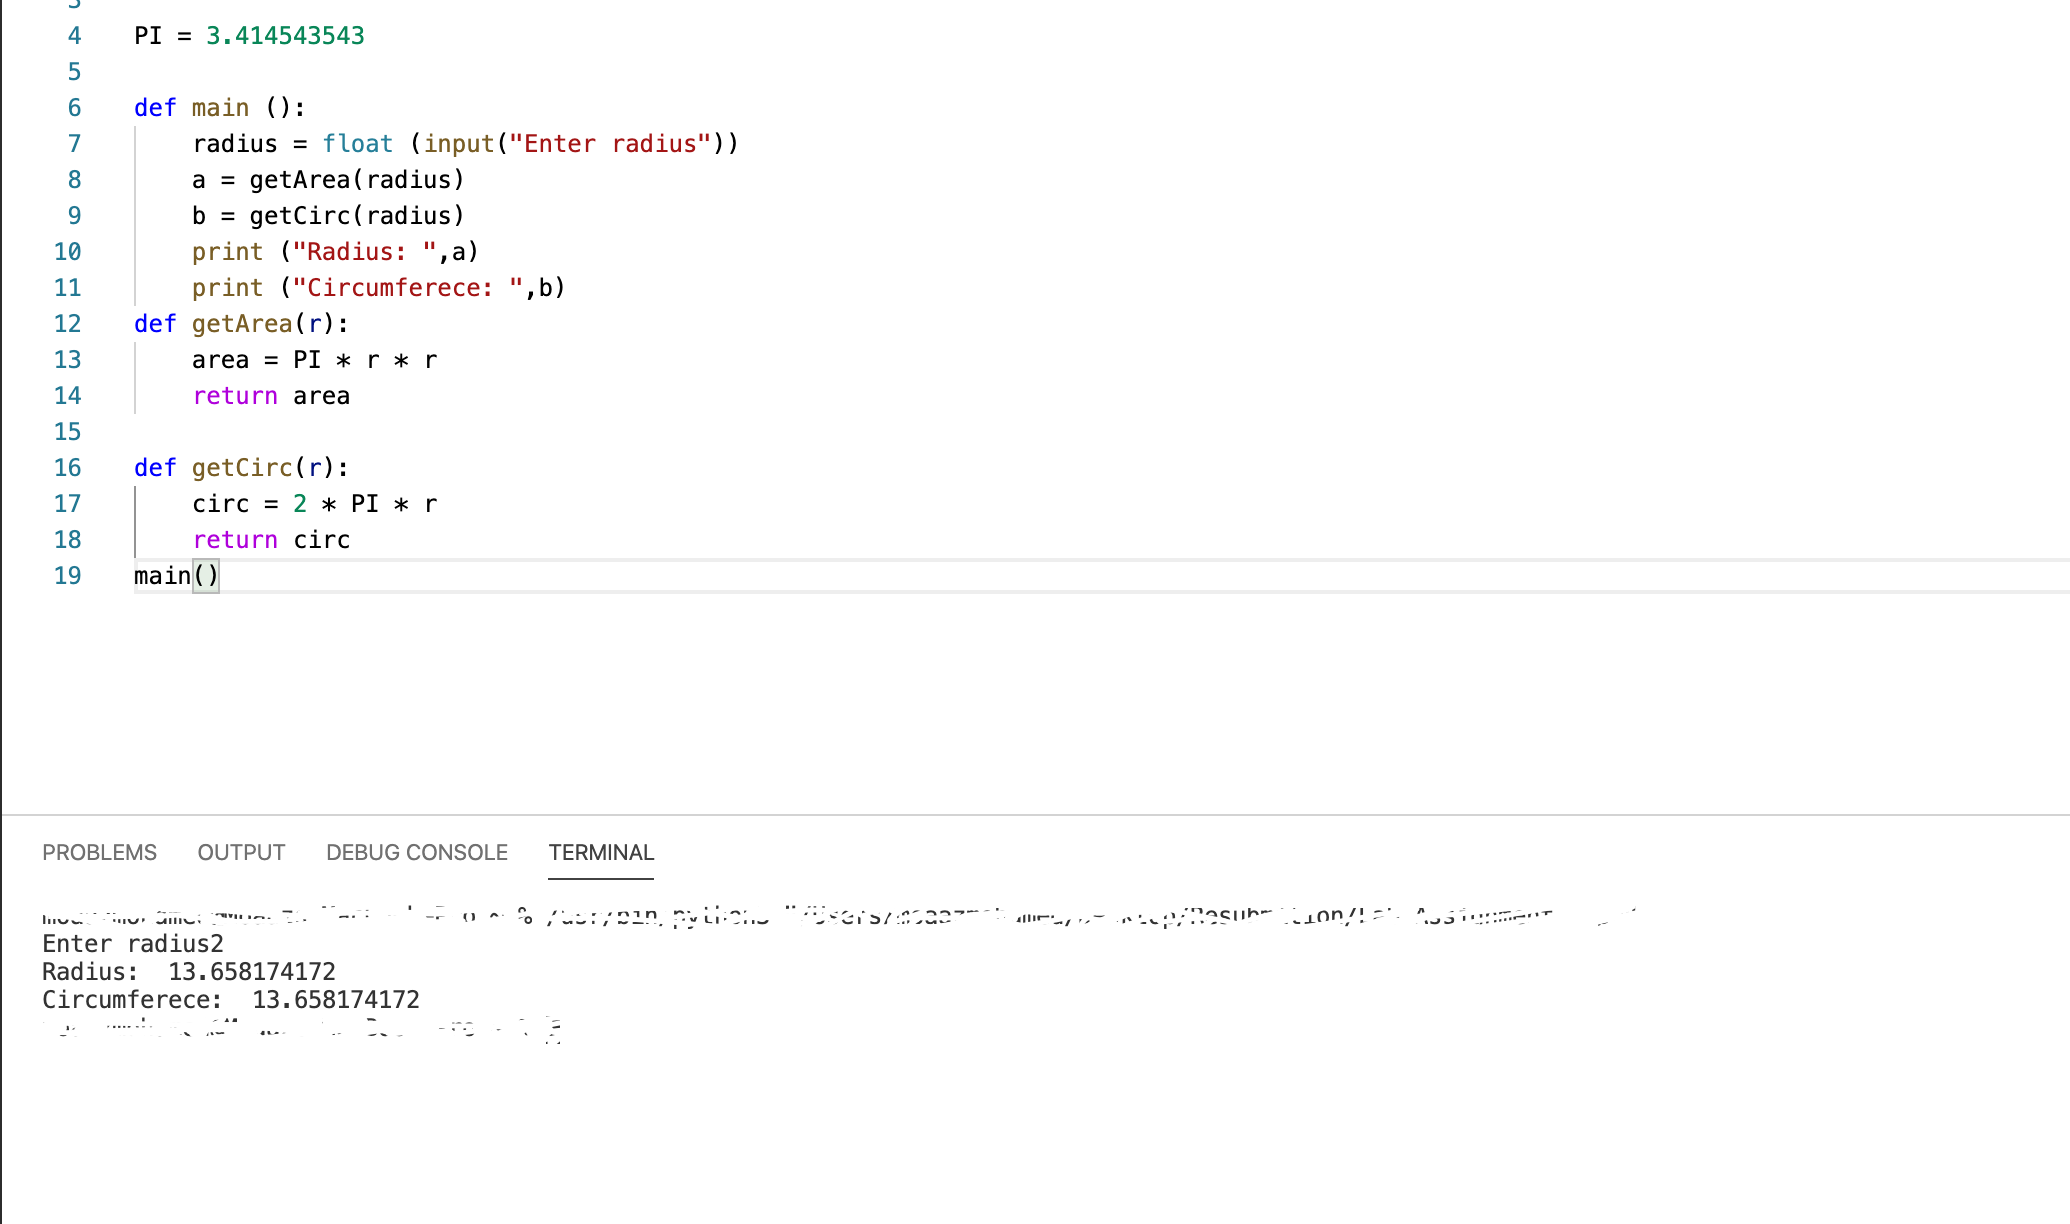
Task: Click line number 19 in gutter
Action: click(x=67, y=576)
